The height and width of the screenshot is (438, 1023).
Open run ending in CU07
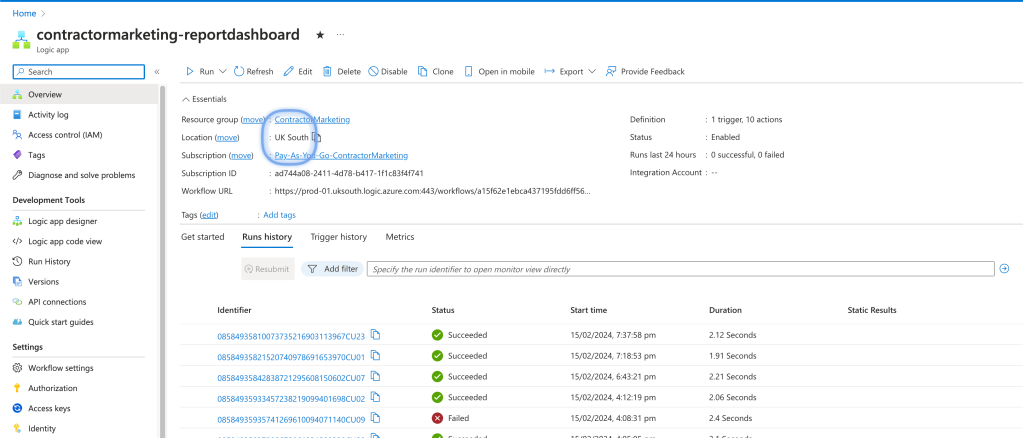point(291,378)
